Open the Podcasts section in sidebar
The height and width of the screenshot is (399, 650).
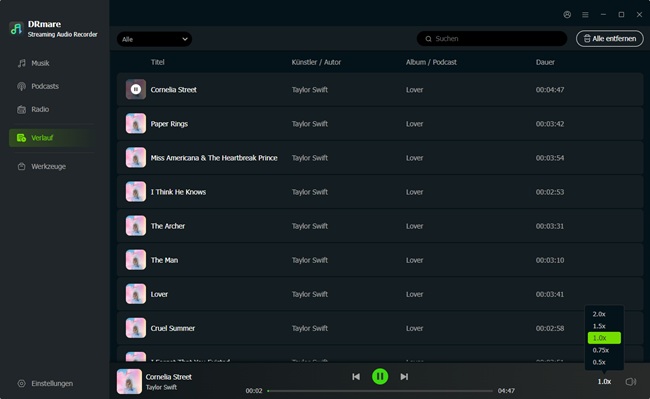pos(45,86)
